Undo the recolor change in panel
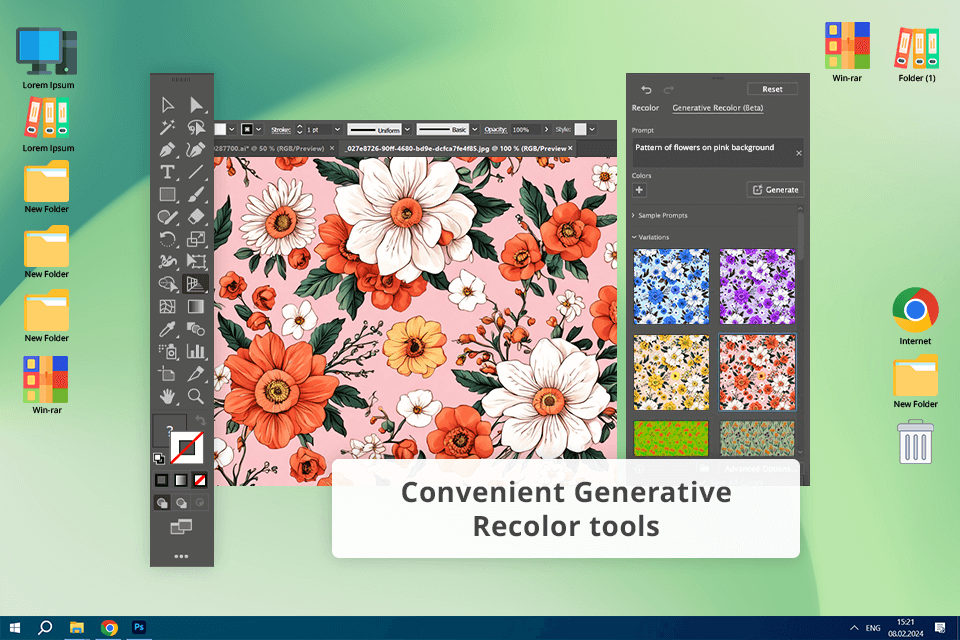Image resolution: width=960 pixels, height=640 pixels. point(647,89)
